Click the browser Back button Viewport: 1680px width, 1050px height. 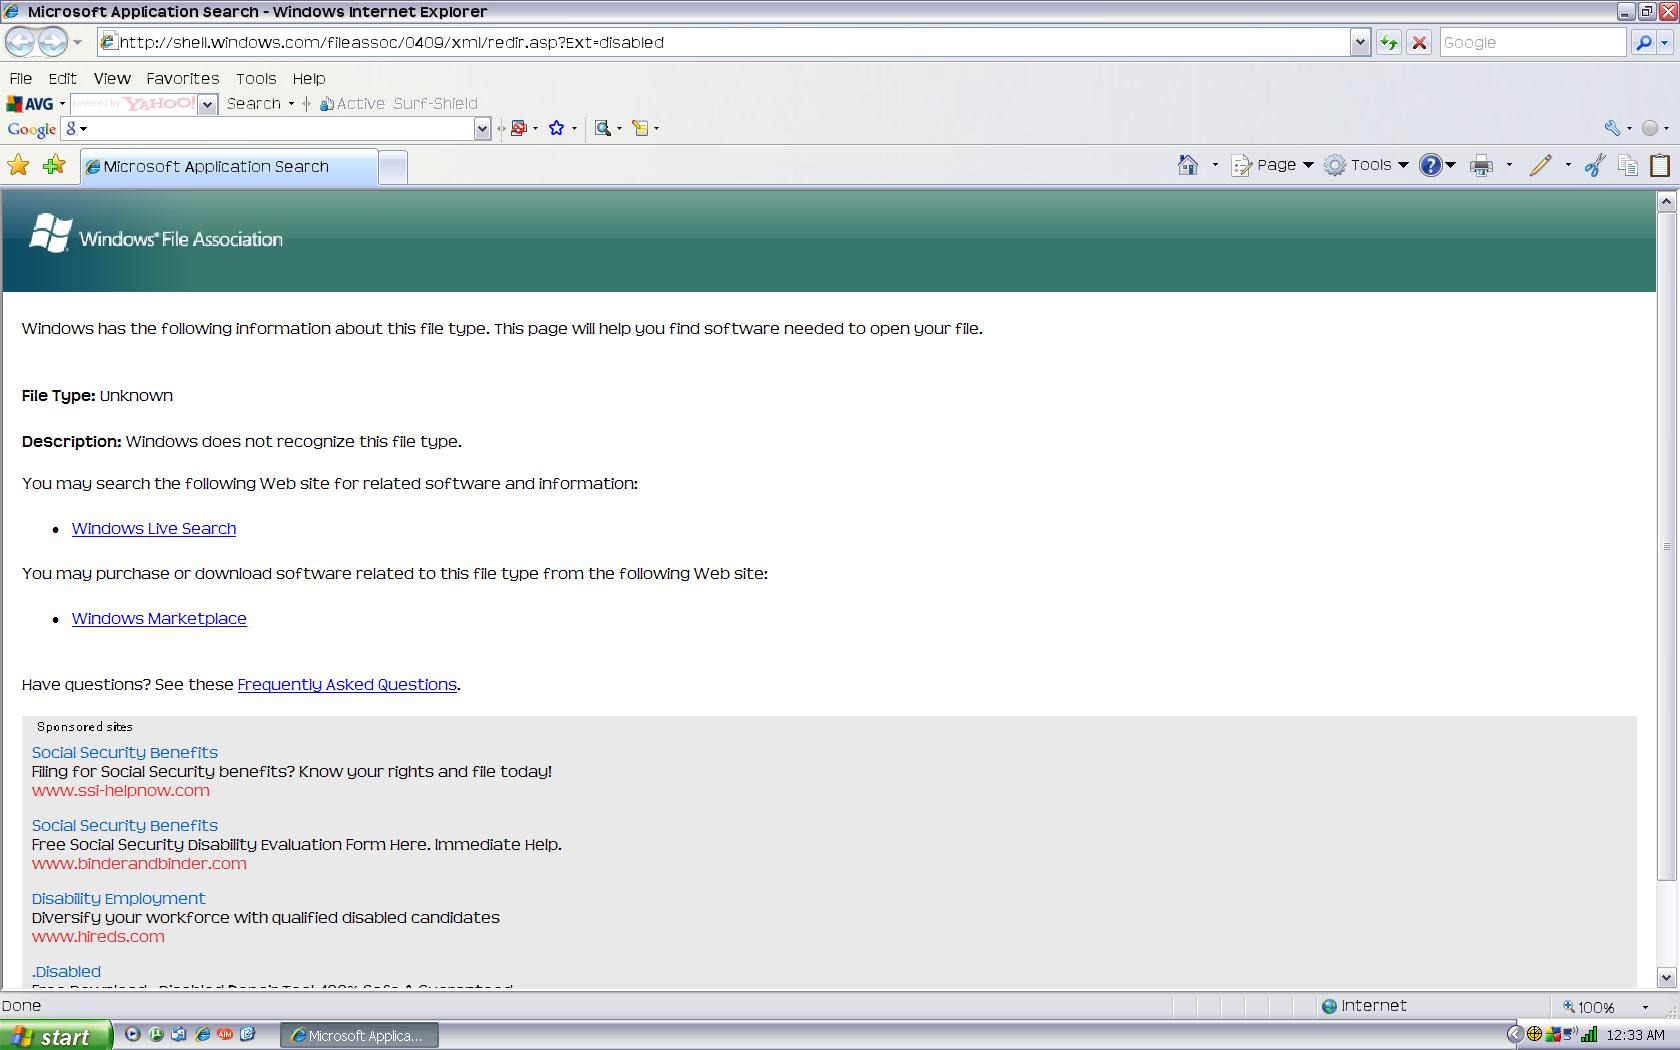[x=20, y=42]
